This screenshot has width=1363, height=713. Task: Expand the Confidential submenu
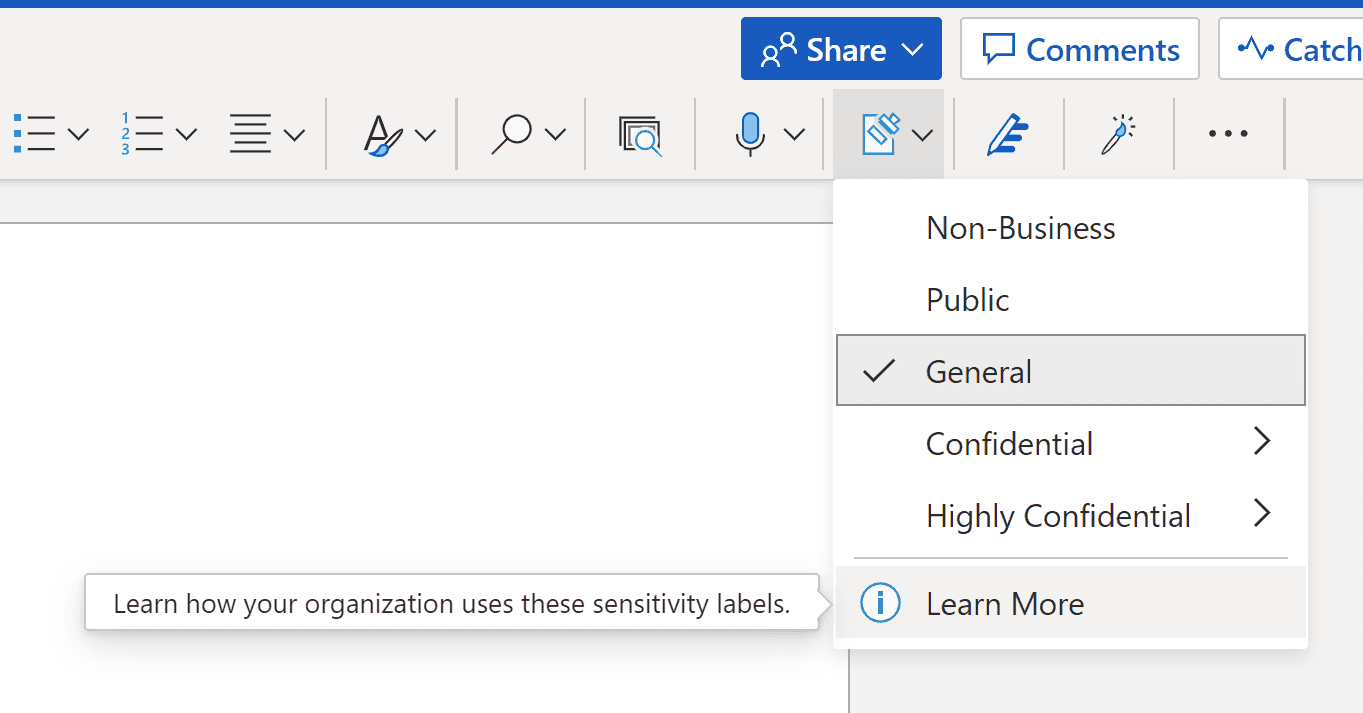pos(1009,443)
